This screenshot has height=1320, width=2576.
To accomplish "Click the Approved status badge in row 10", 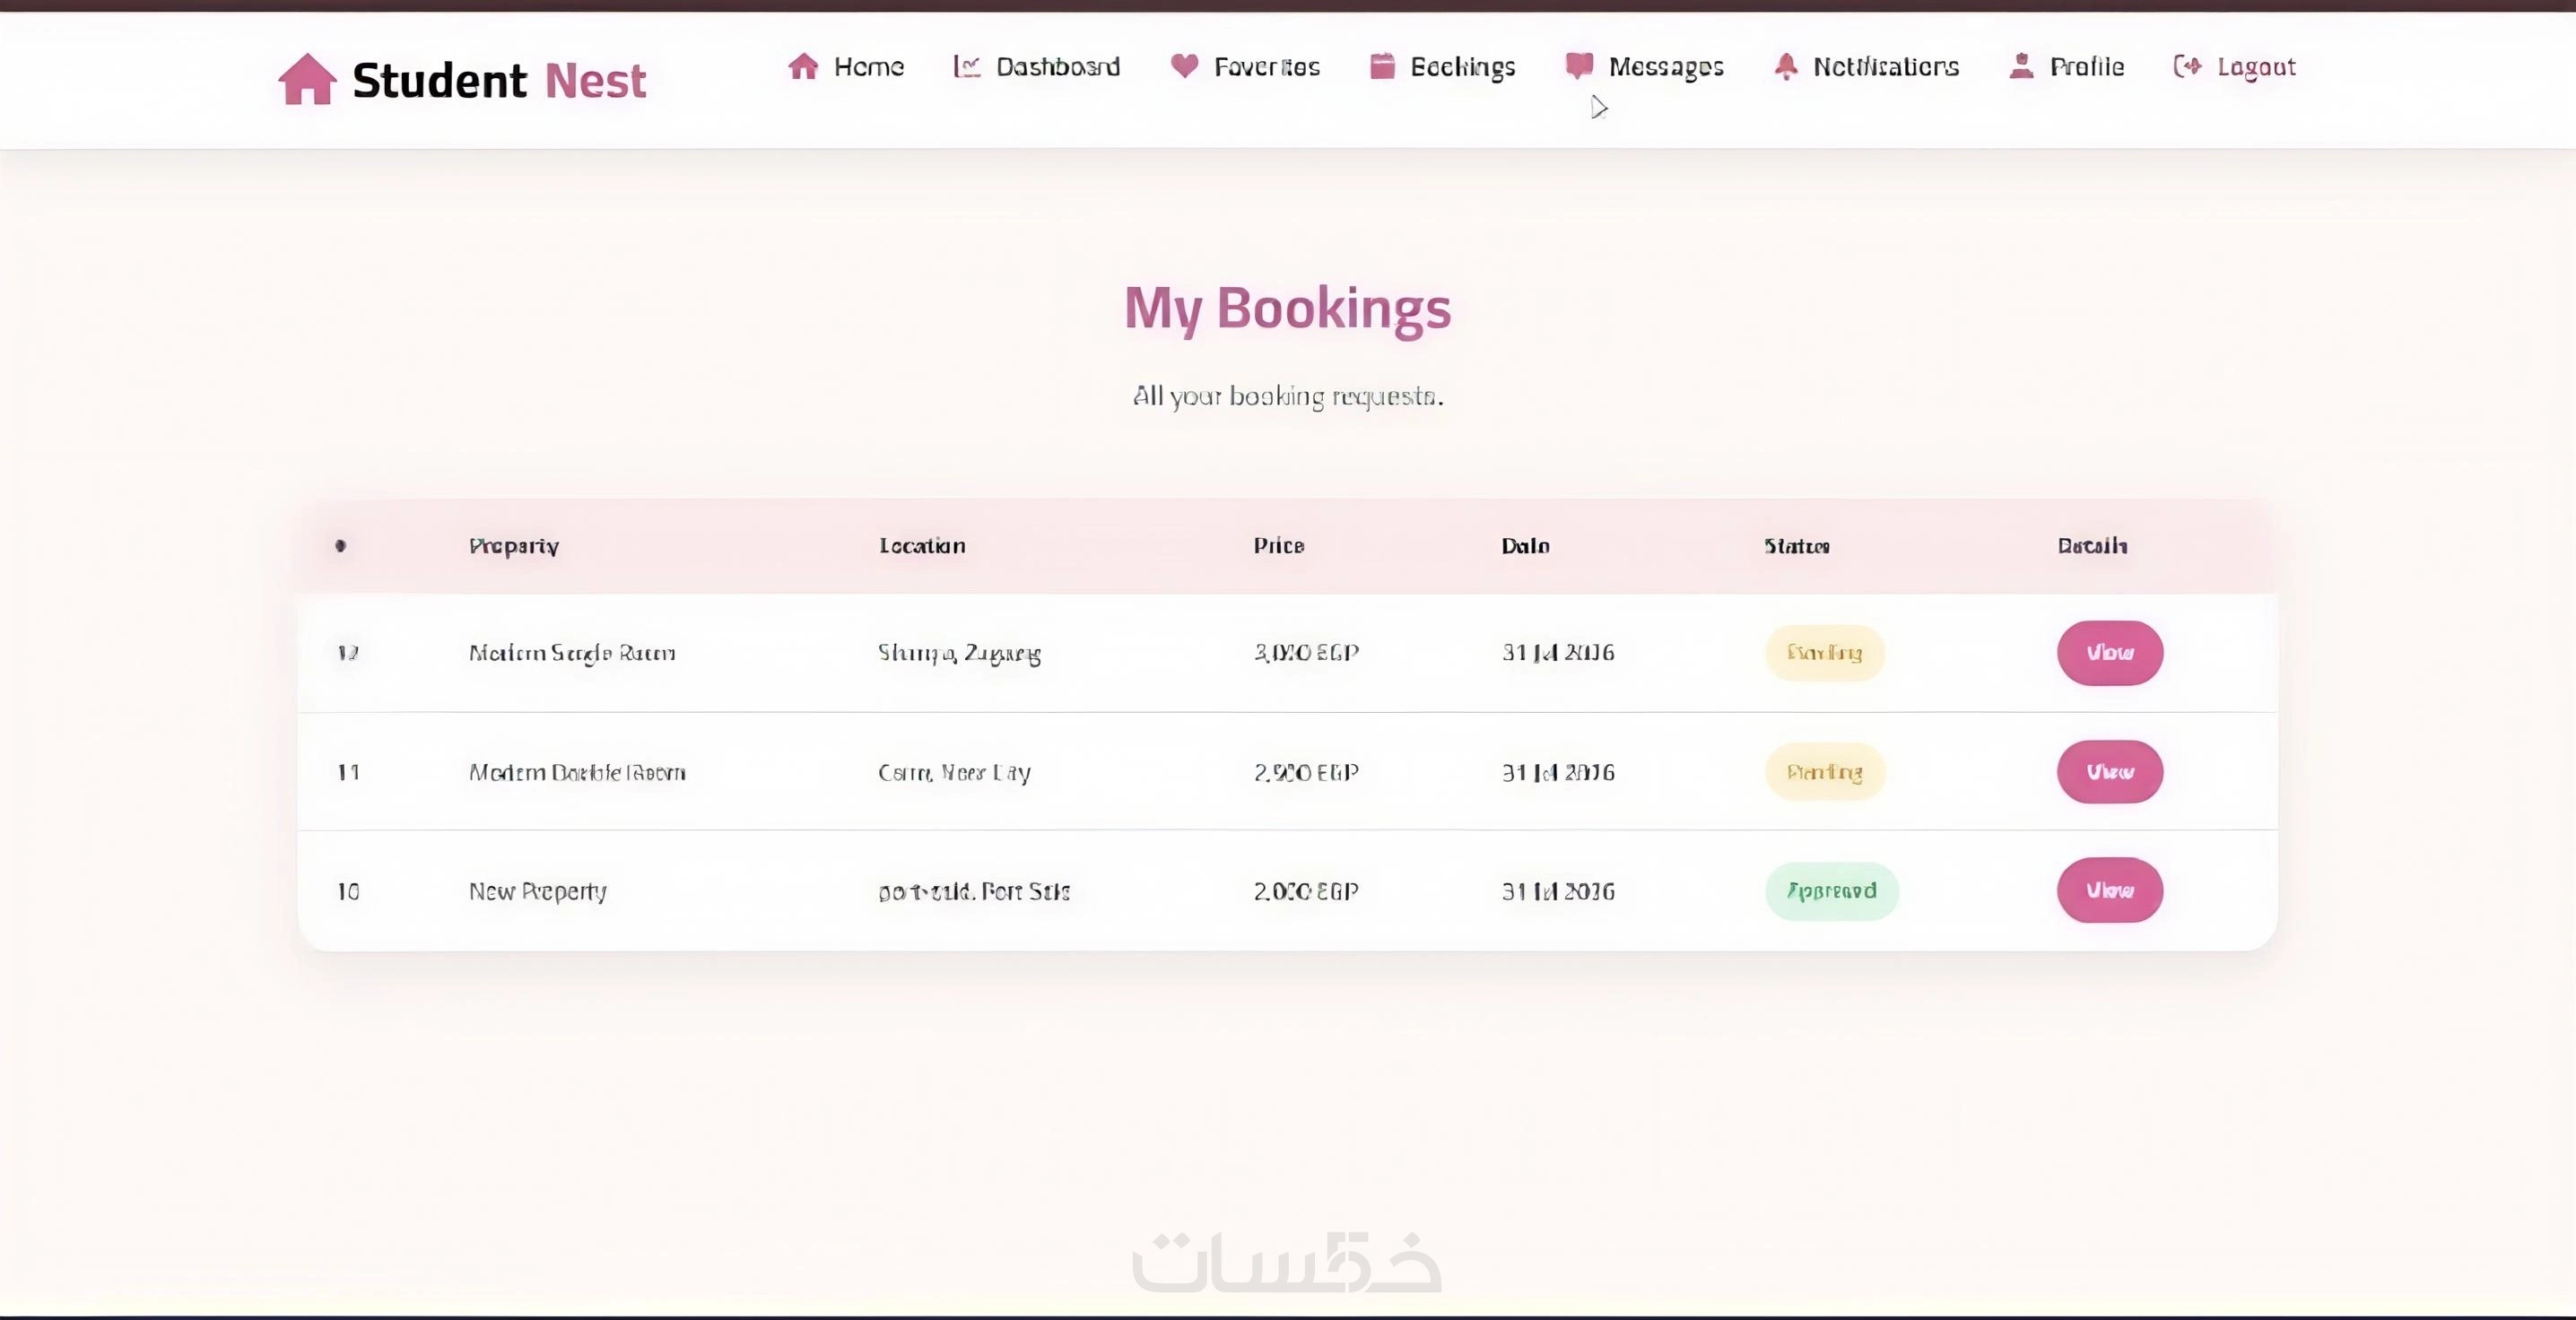I will [1832, 891].
